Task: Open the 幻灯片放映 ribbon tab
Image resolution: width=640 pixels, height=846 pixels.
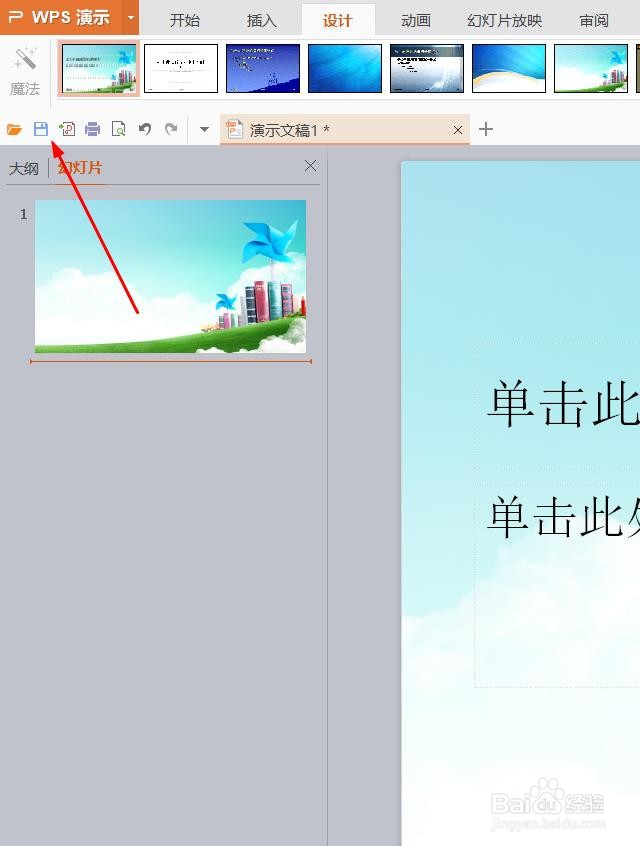Action: pyautogui.click(x=505, y=21)
